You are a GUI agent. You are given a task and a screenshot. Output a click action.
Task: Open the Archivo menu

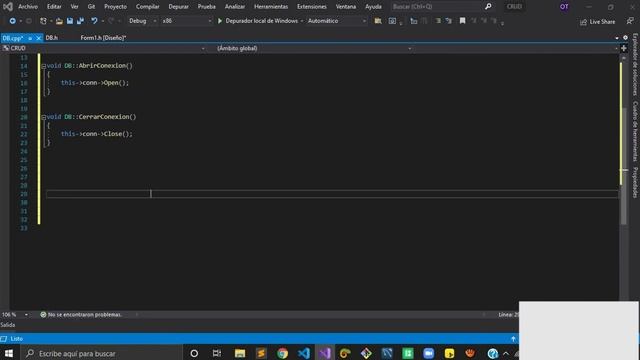(28, 7)
